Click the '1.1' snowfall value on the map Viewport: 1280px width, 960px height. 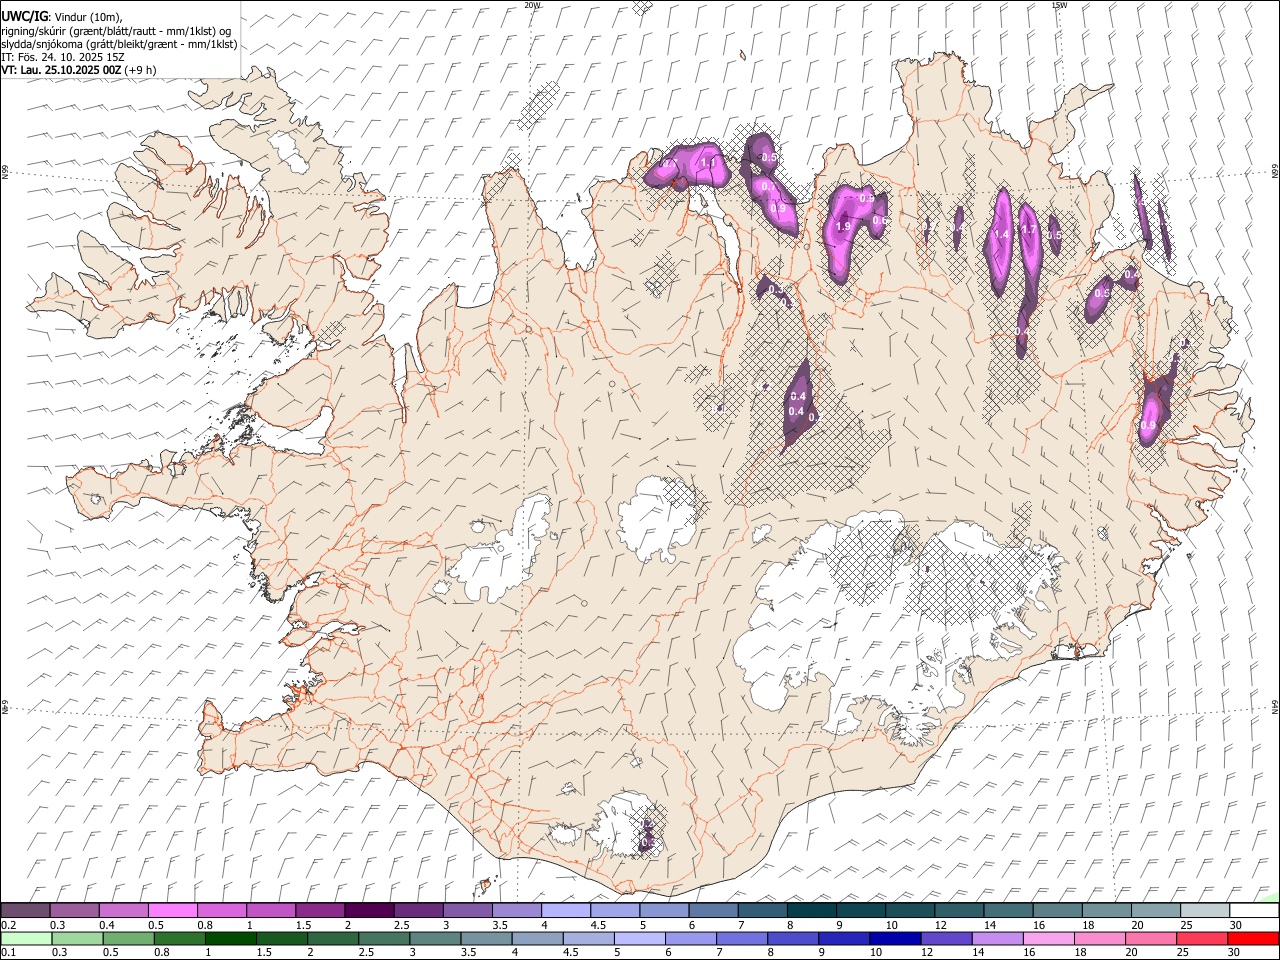[709, 162]
